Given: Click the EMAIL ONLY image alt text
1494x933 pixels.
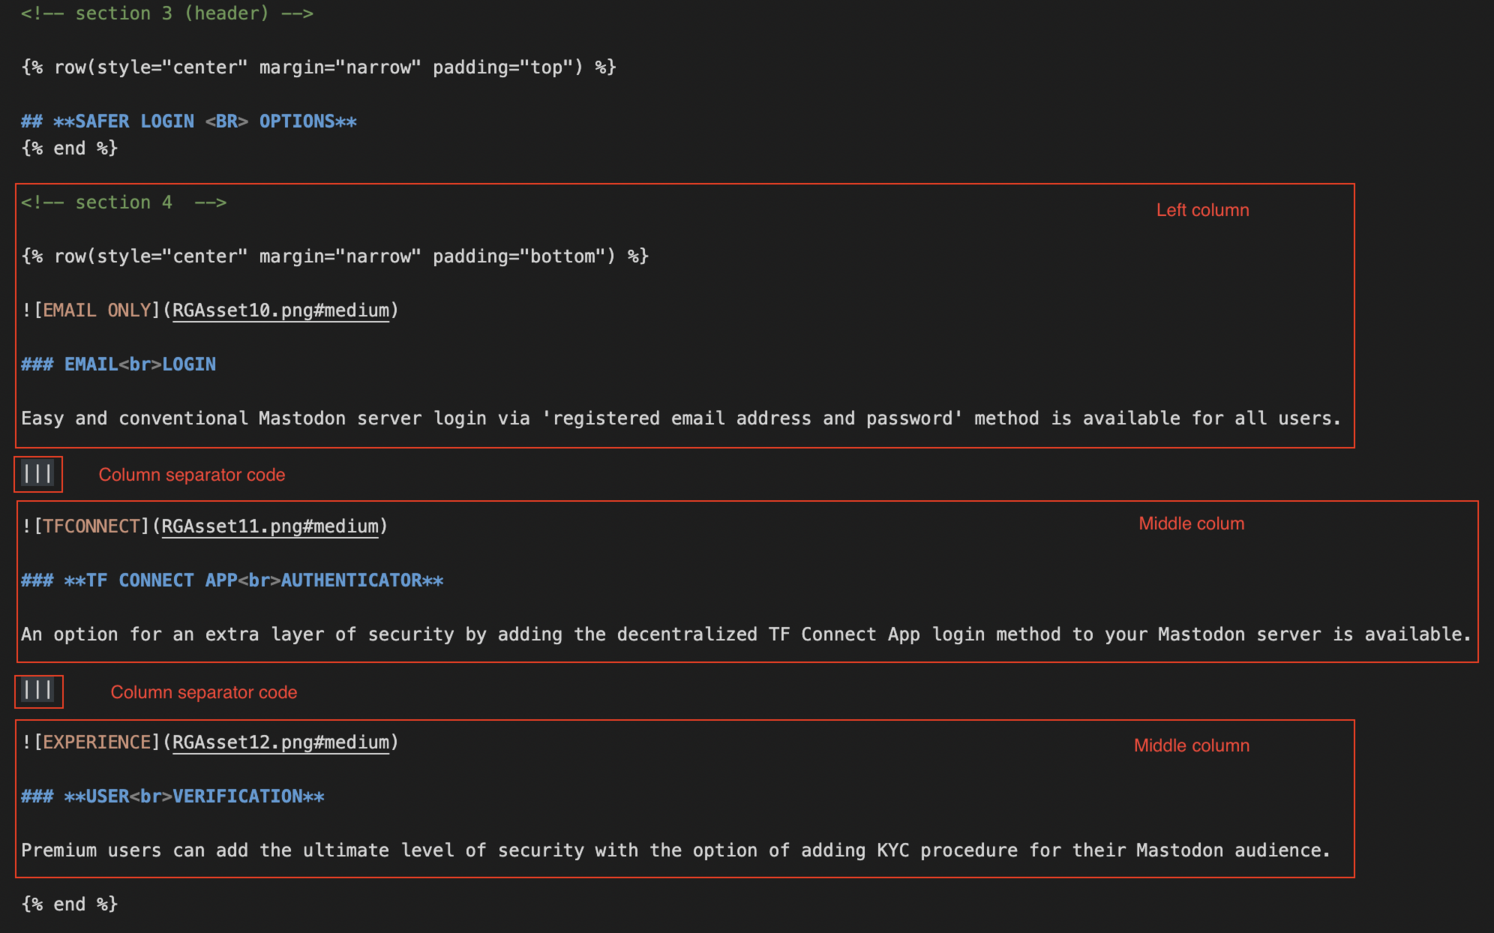Looking at the screenshot, I should (x=96, y=311).
